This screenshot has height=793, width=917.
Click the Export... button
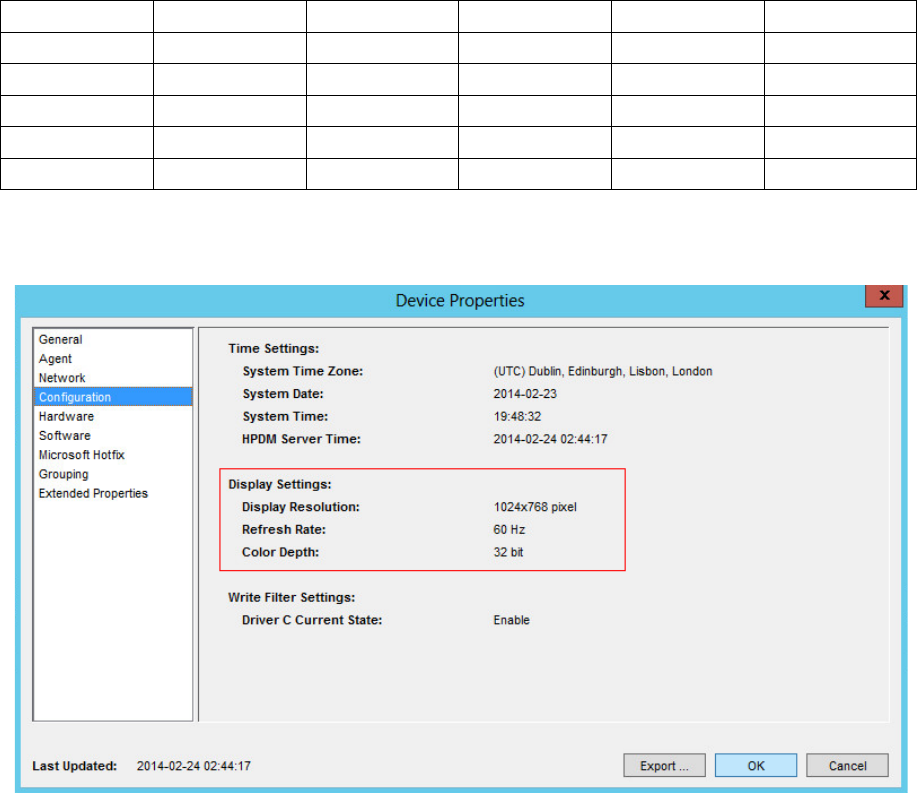click(x=658, y=766)
